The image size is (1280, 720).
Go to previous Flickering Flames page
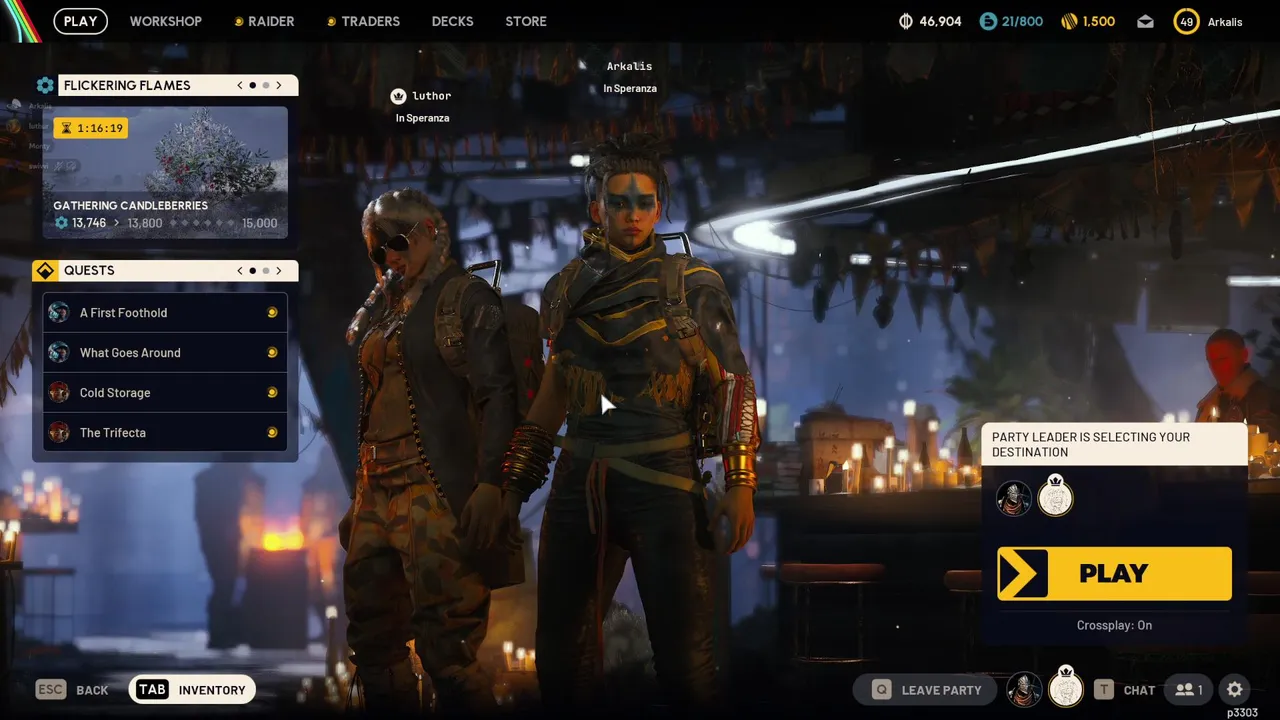240,85
